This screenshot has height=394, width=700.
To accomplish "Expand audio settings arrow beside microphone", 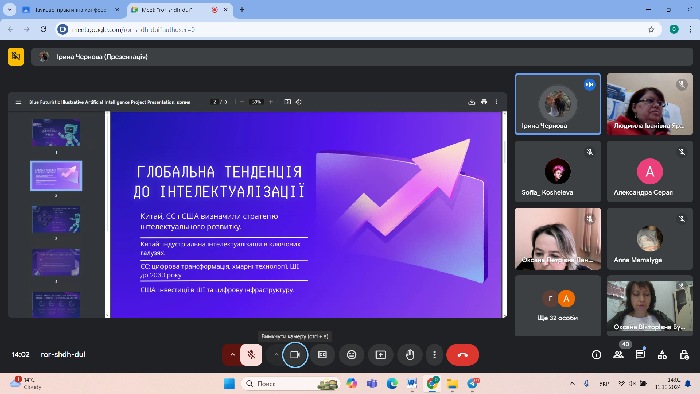I will (232, 355).
